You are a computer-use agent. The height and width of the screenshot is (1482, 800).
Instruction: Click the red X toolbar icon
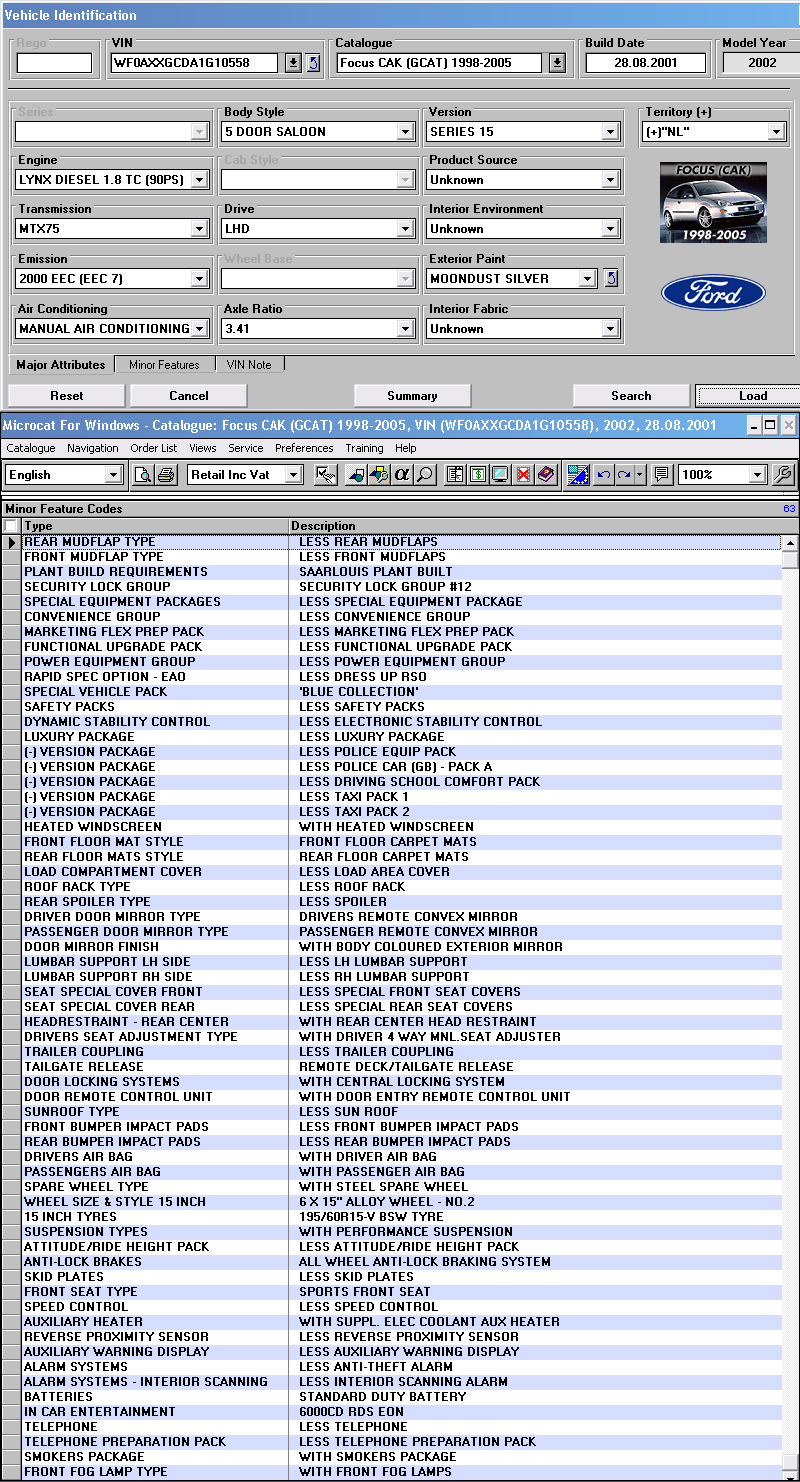[x=523, y=475]
